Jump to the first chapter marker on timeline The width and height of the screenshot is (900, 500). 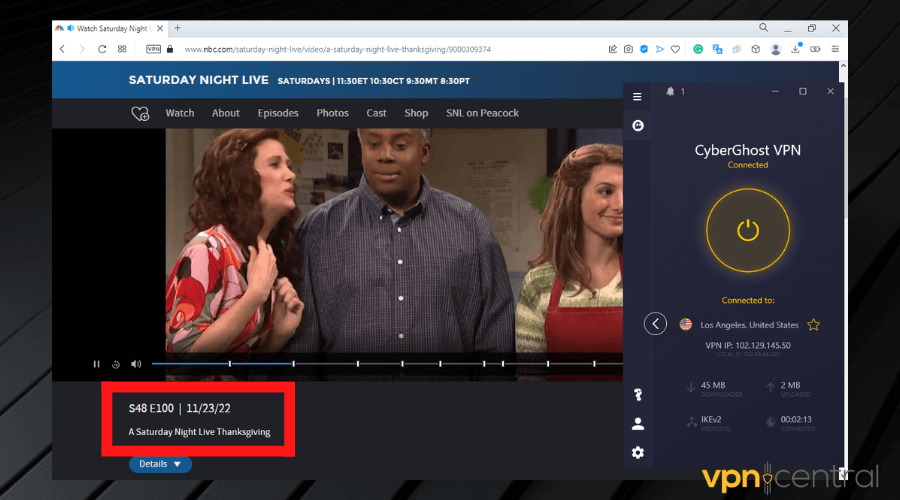point(230,364)
